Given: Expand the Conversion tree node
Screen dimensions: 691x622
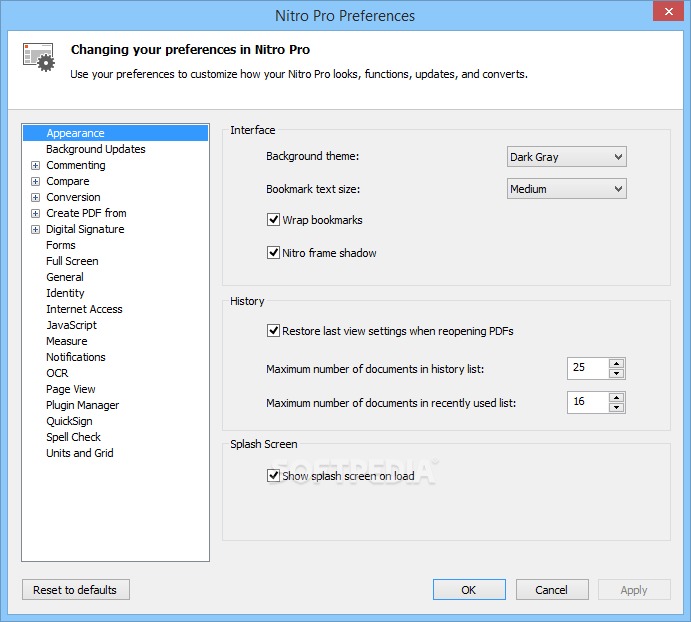Looking at the screenshot, I should (x=35, y=197).
